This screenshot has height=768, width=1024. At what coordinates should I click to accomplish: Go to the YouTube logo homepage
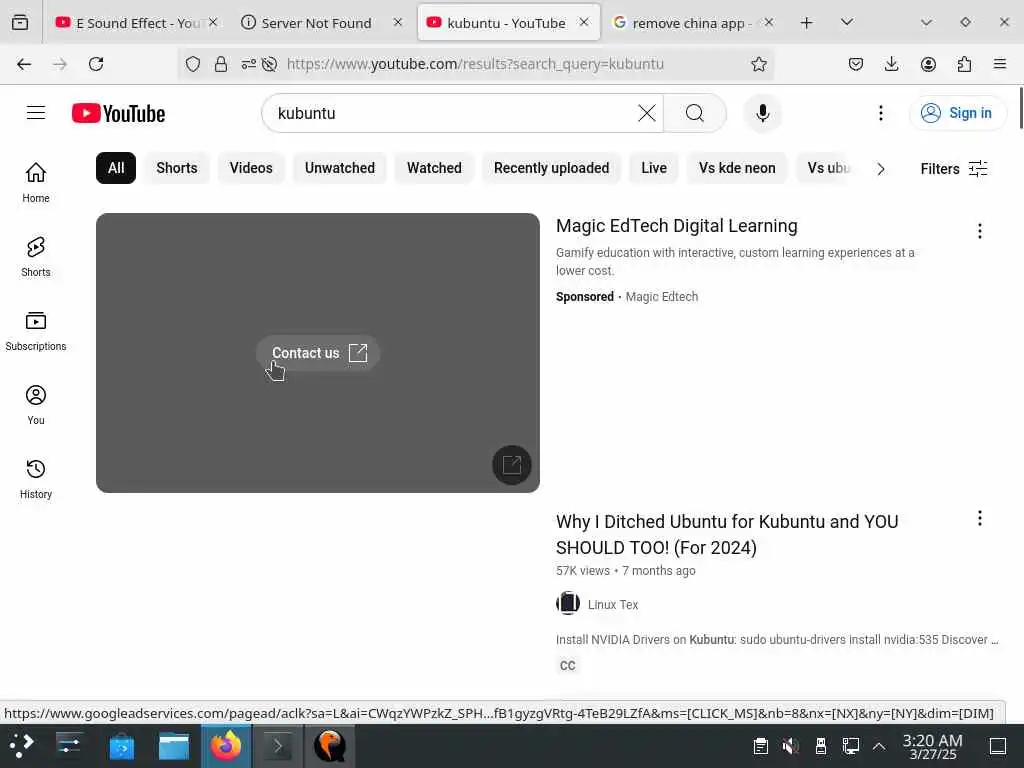coord(118,114)
